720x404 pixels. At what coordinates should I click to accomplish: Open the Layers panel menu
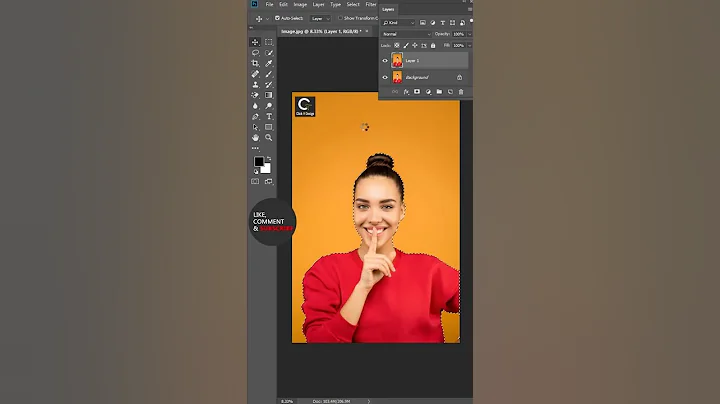(469, 9)
